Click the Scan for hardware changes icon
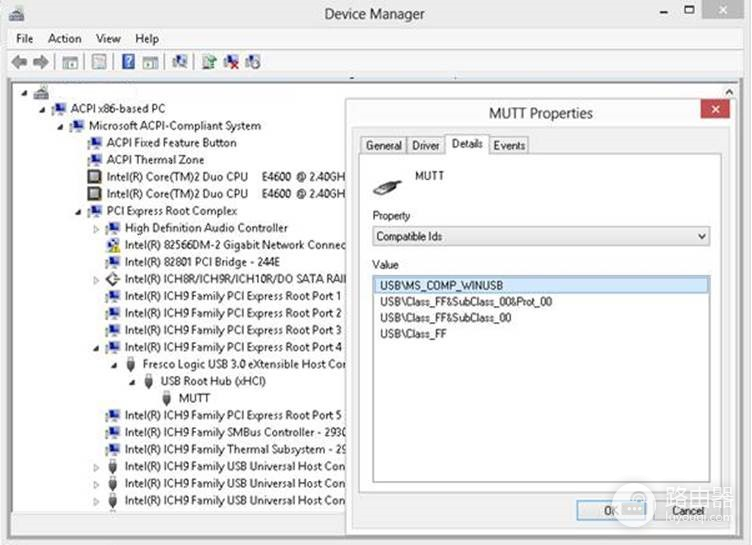752x545 pixels. coord(180,61)
